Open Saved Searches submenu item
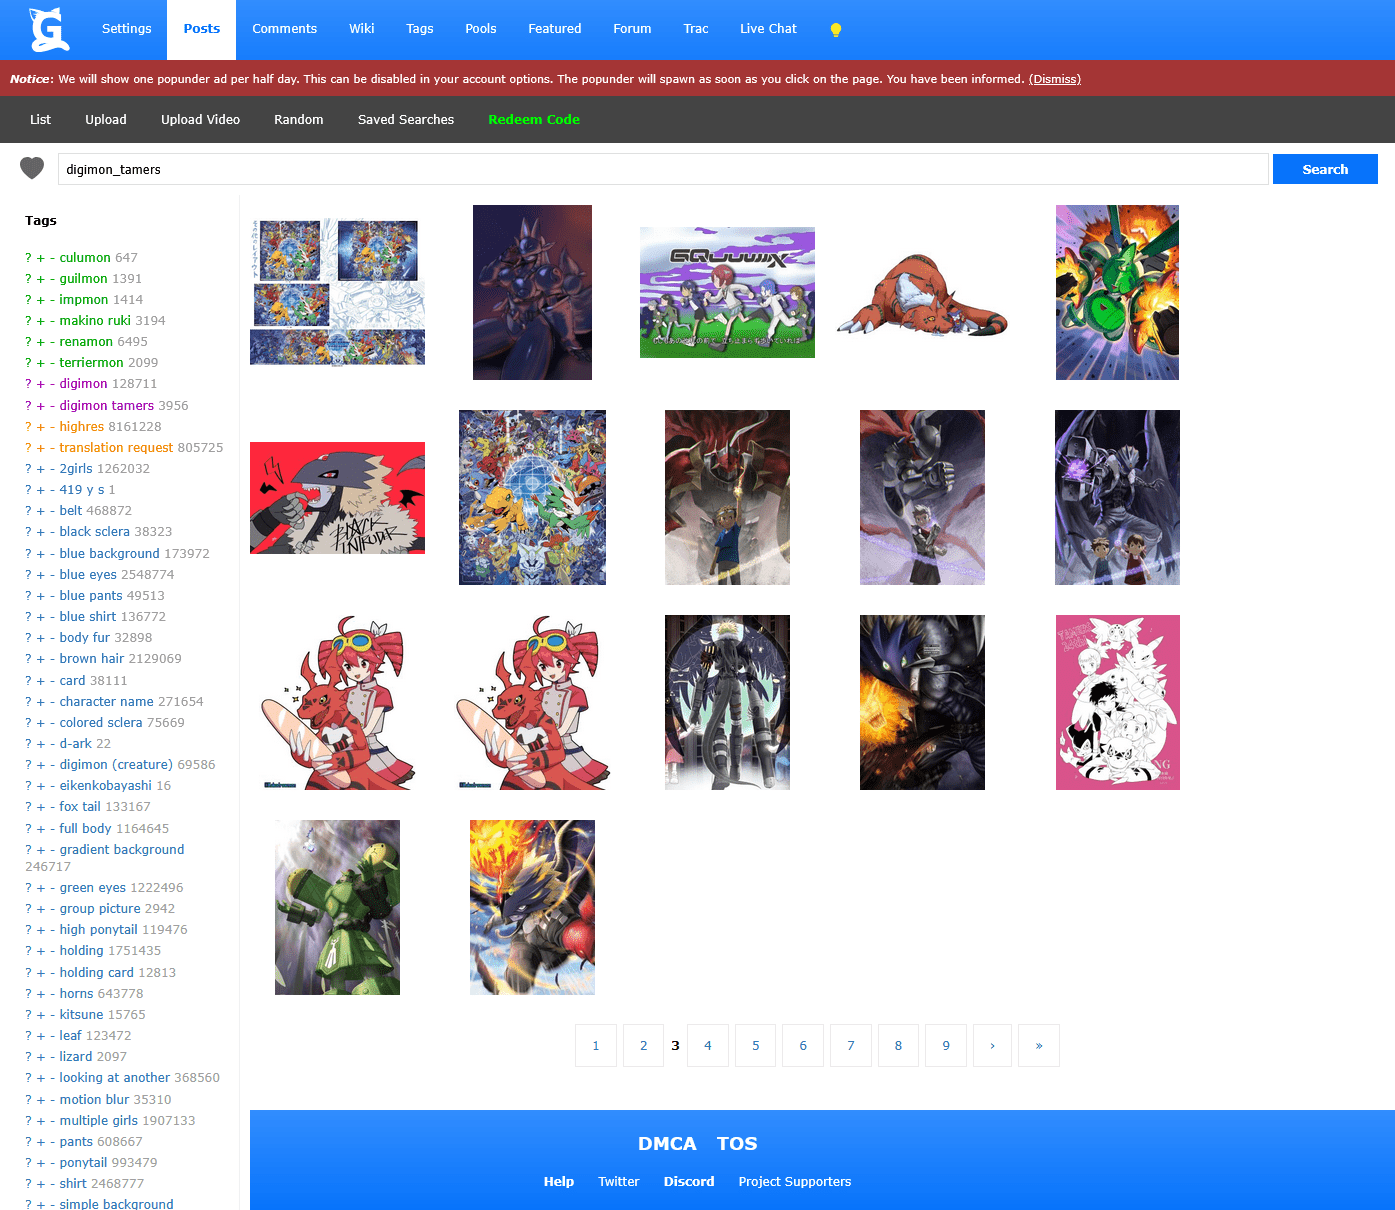 (405, 120)
